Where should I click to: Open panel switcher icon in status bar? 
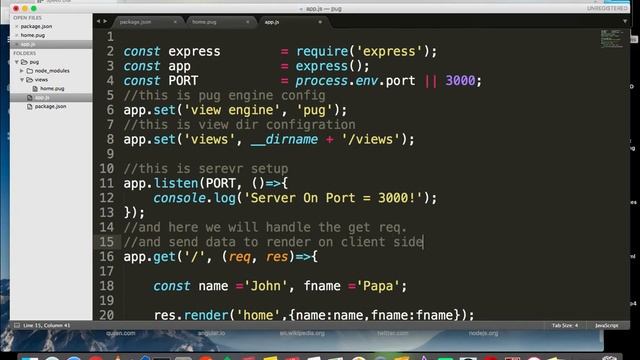point(17,325)
